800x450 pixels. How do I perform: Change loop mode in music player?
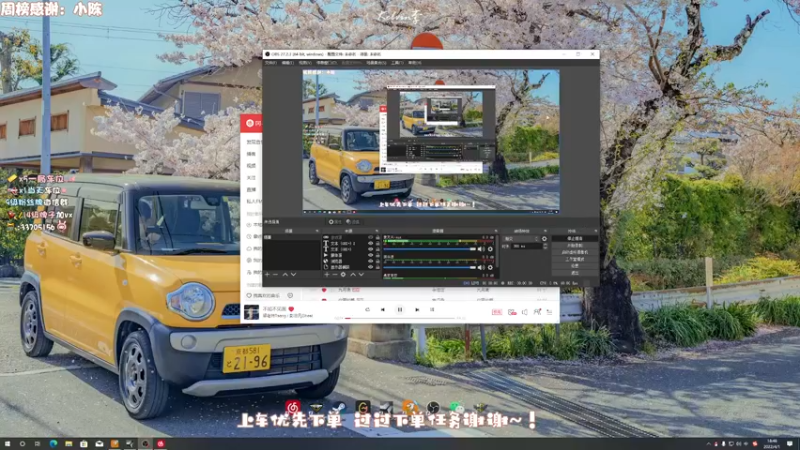point(367,310)
